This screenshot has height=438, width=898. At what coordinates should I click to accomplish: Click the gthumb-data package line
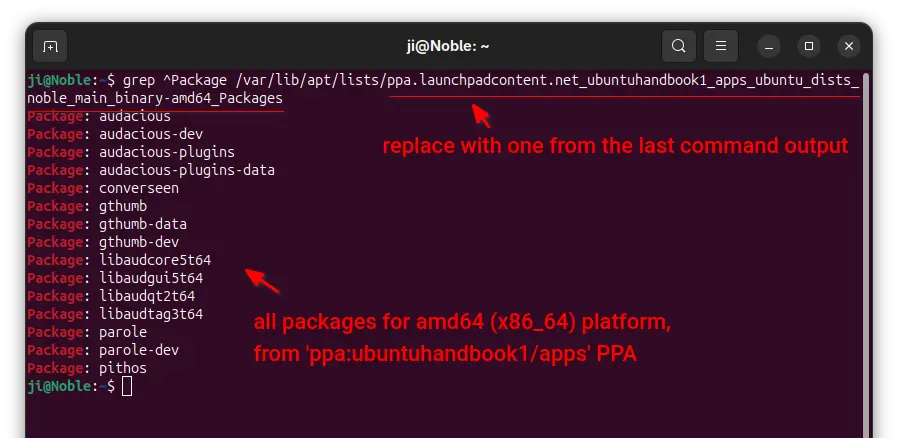pos(107,224)
